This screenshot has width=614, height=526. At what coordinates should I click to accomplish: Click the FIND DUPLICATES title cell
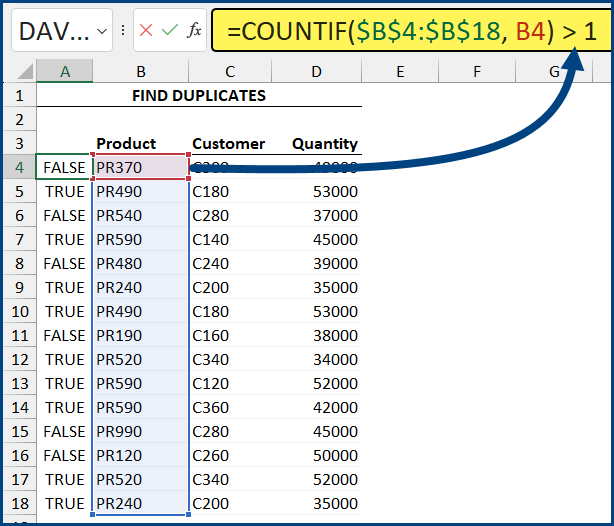click(198, 96)
